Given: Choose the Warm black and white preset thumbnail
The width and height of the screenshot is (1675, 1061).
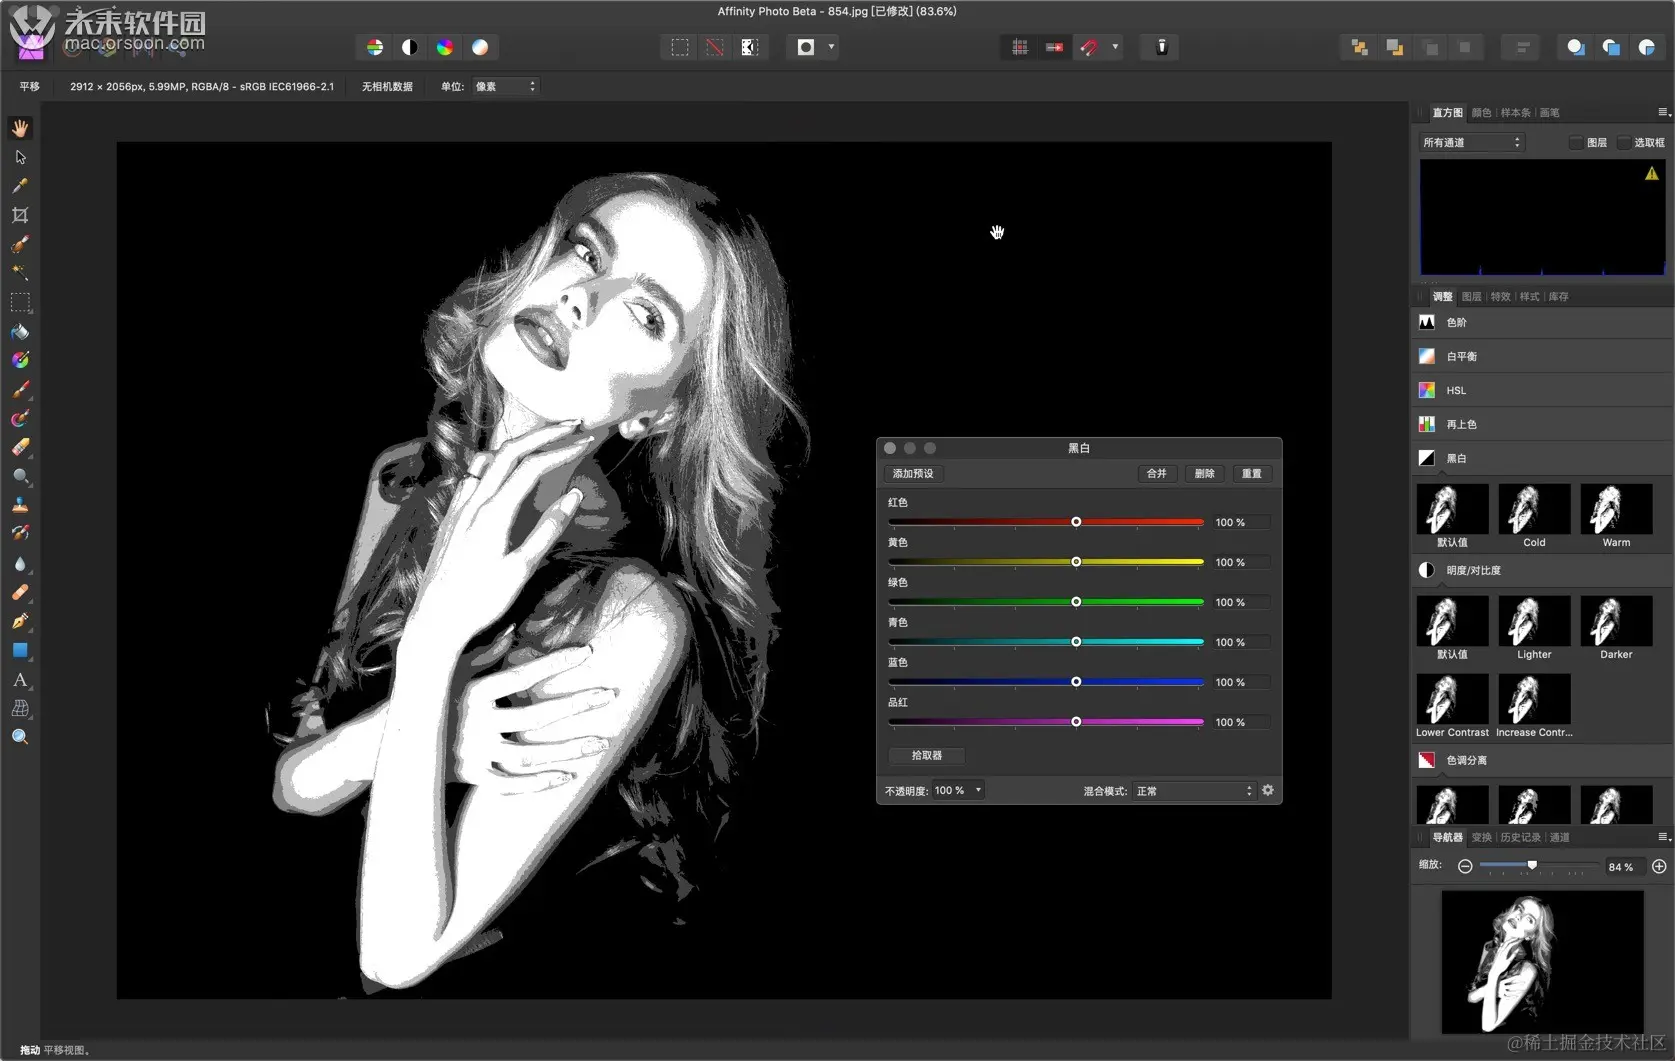Looking at the screenshot, I should click(x=1616, y=509).
